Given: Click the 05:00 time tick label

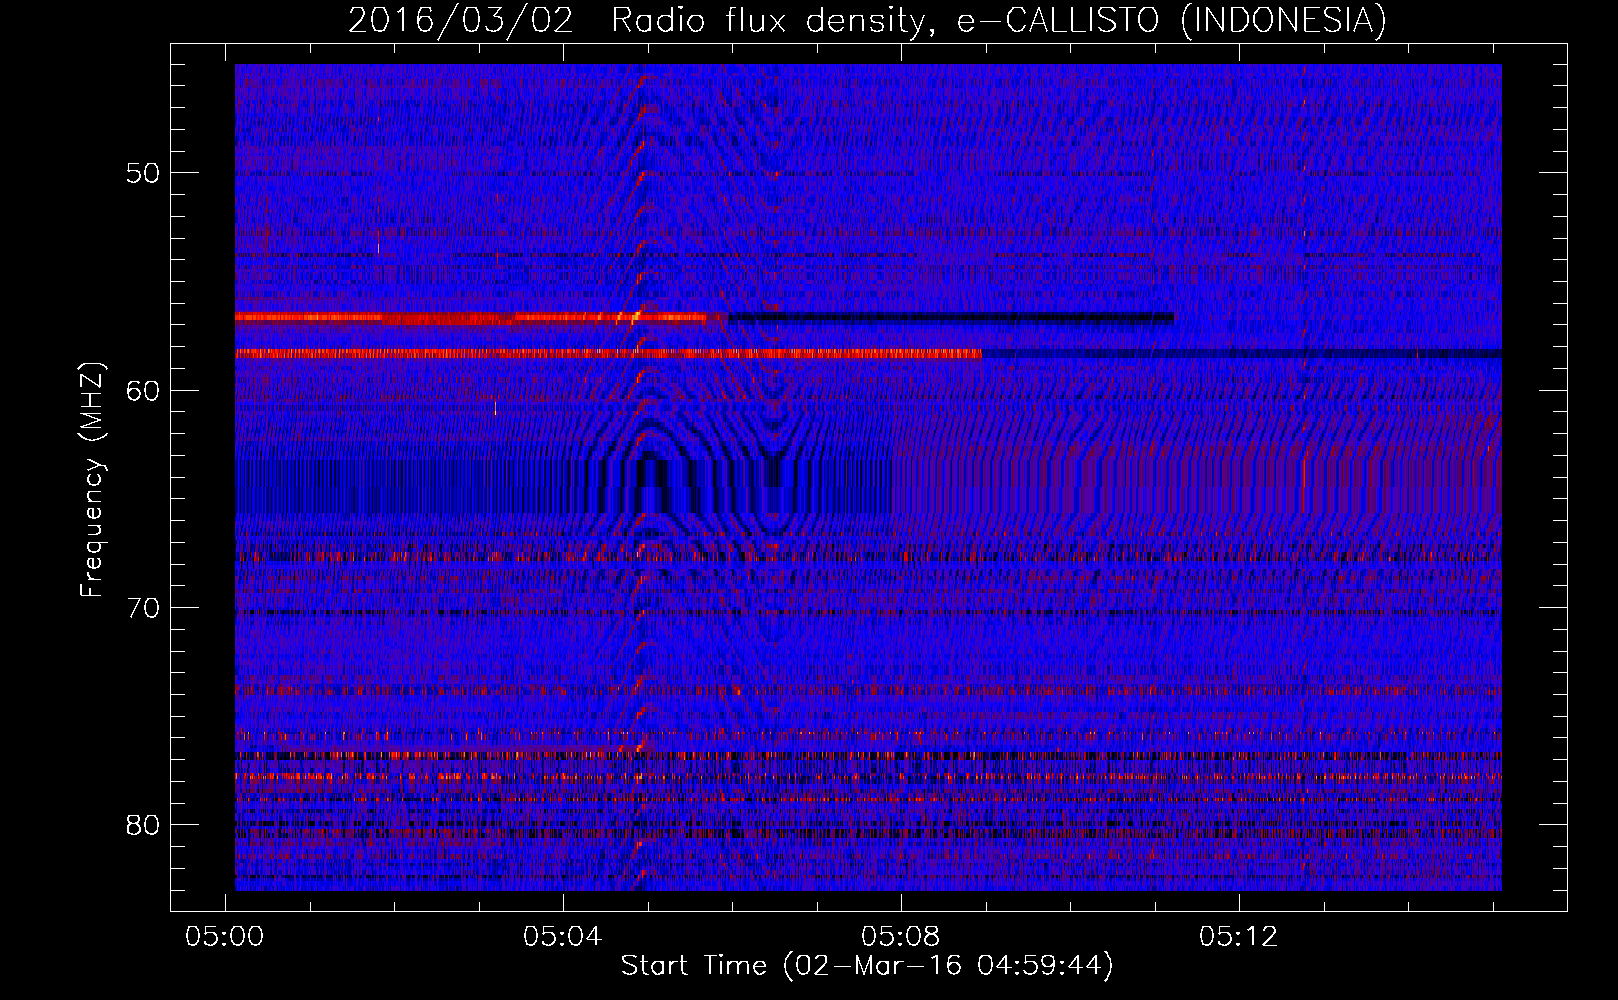Looking at the screenshot, I should pos(225,937).
